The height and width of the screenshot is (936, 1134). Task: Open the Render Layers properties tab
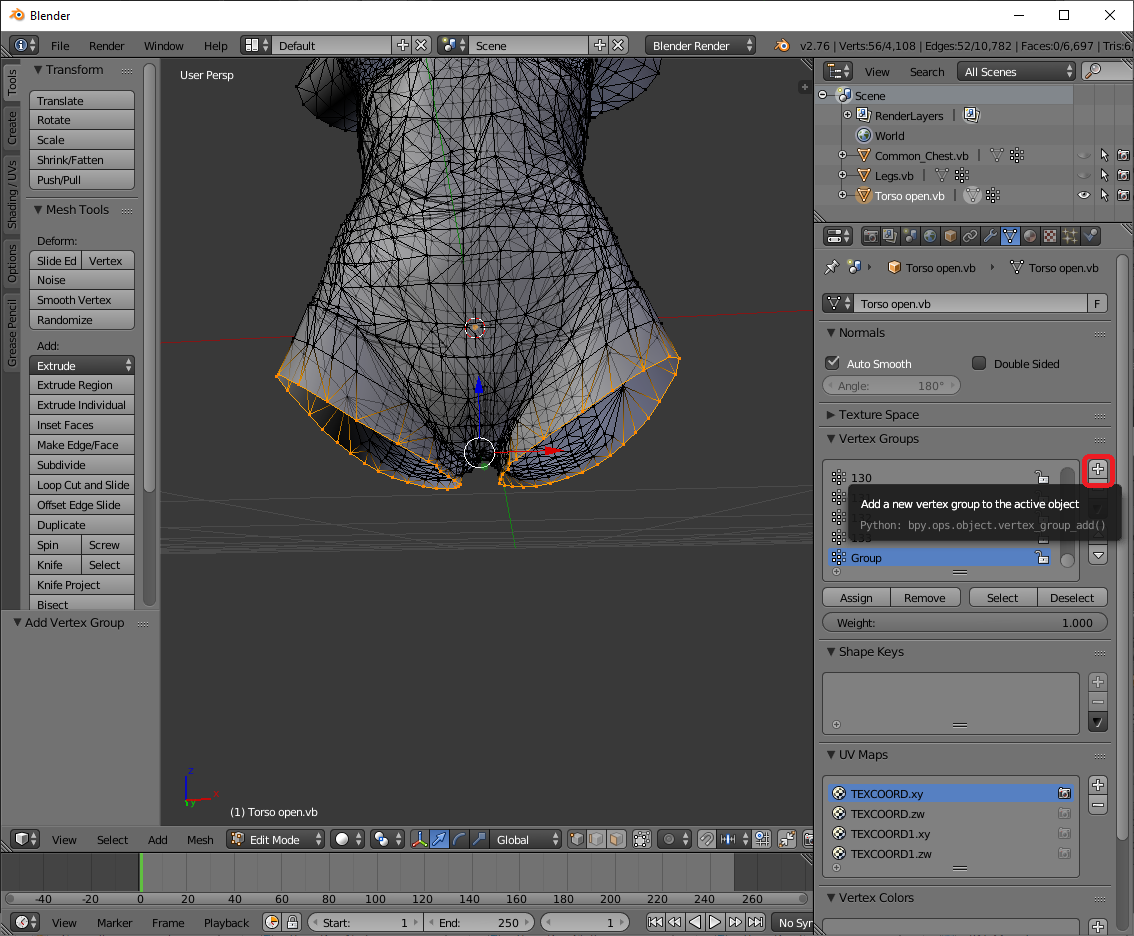click(890, 236)
